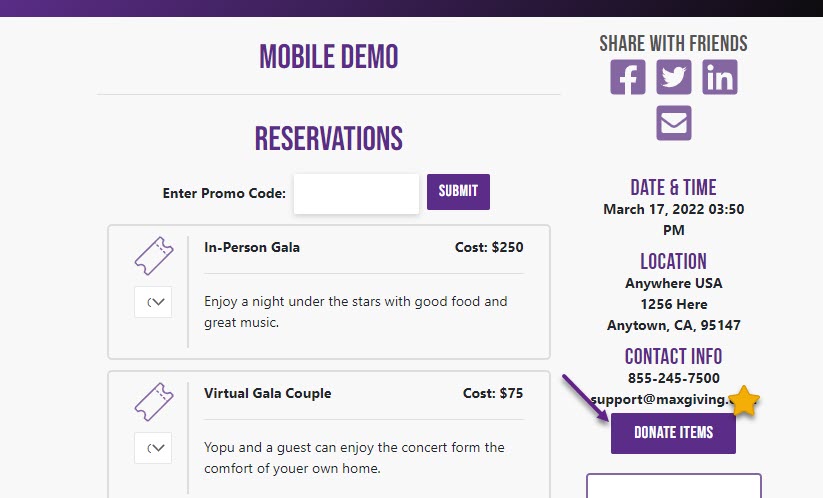This screenshot has height=498, width=823.
Task: Click the In-Person Gala ticket icon
Action: [x=154, y=256]
